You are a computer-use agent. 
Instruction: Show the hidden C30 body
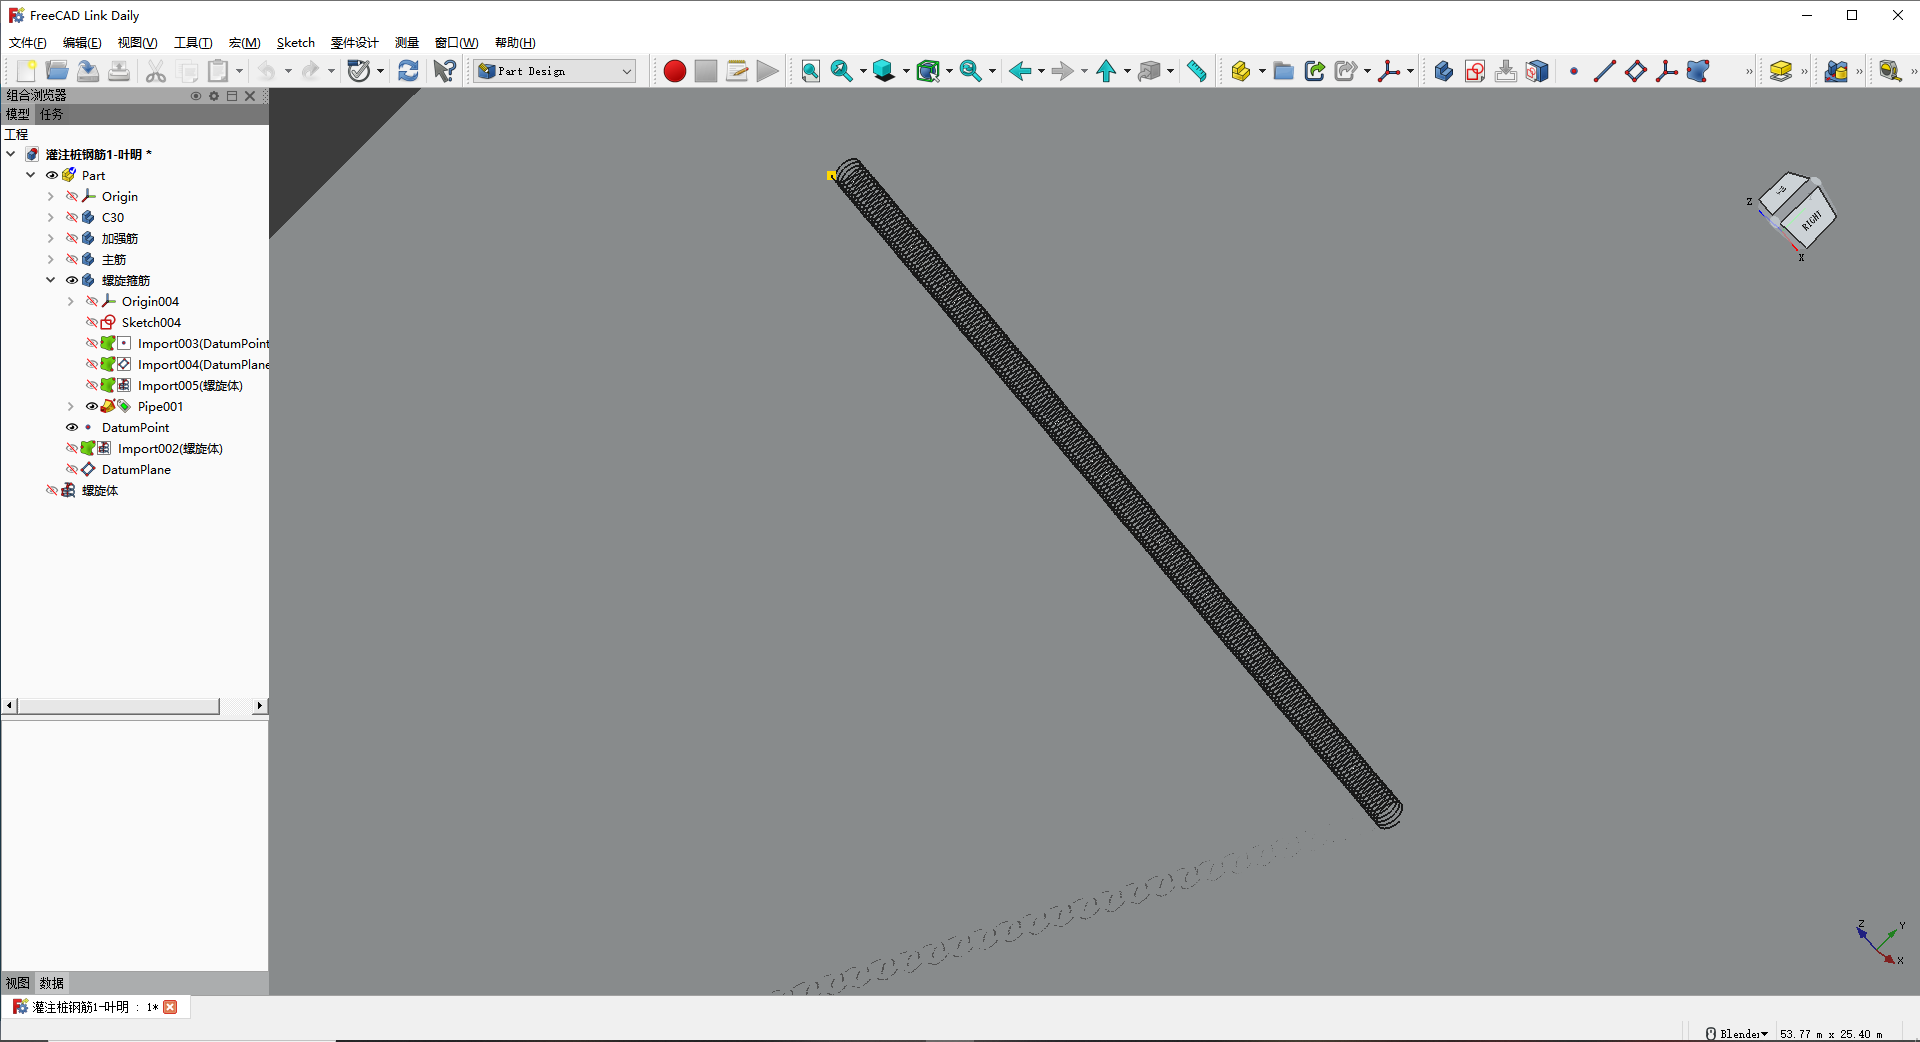click(72, 218)
